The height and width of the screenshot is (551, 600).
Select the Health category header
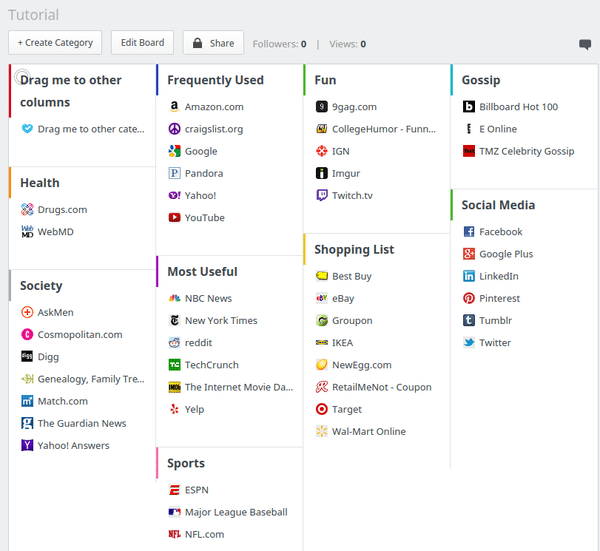tap(40, 183)
